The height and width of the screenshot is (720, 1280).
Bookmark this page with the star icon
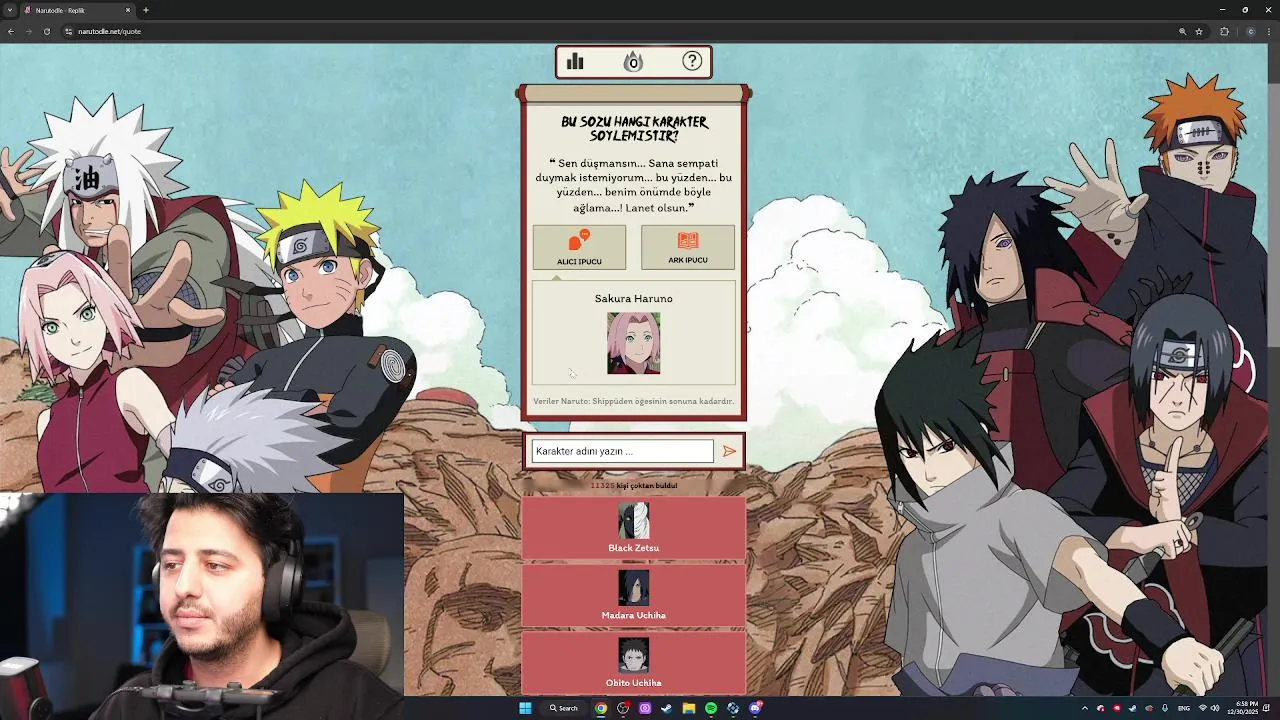[1199, 31]
